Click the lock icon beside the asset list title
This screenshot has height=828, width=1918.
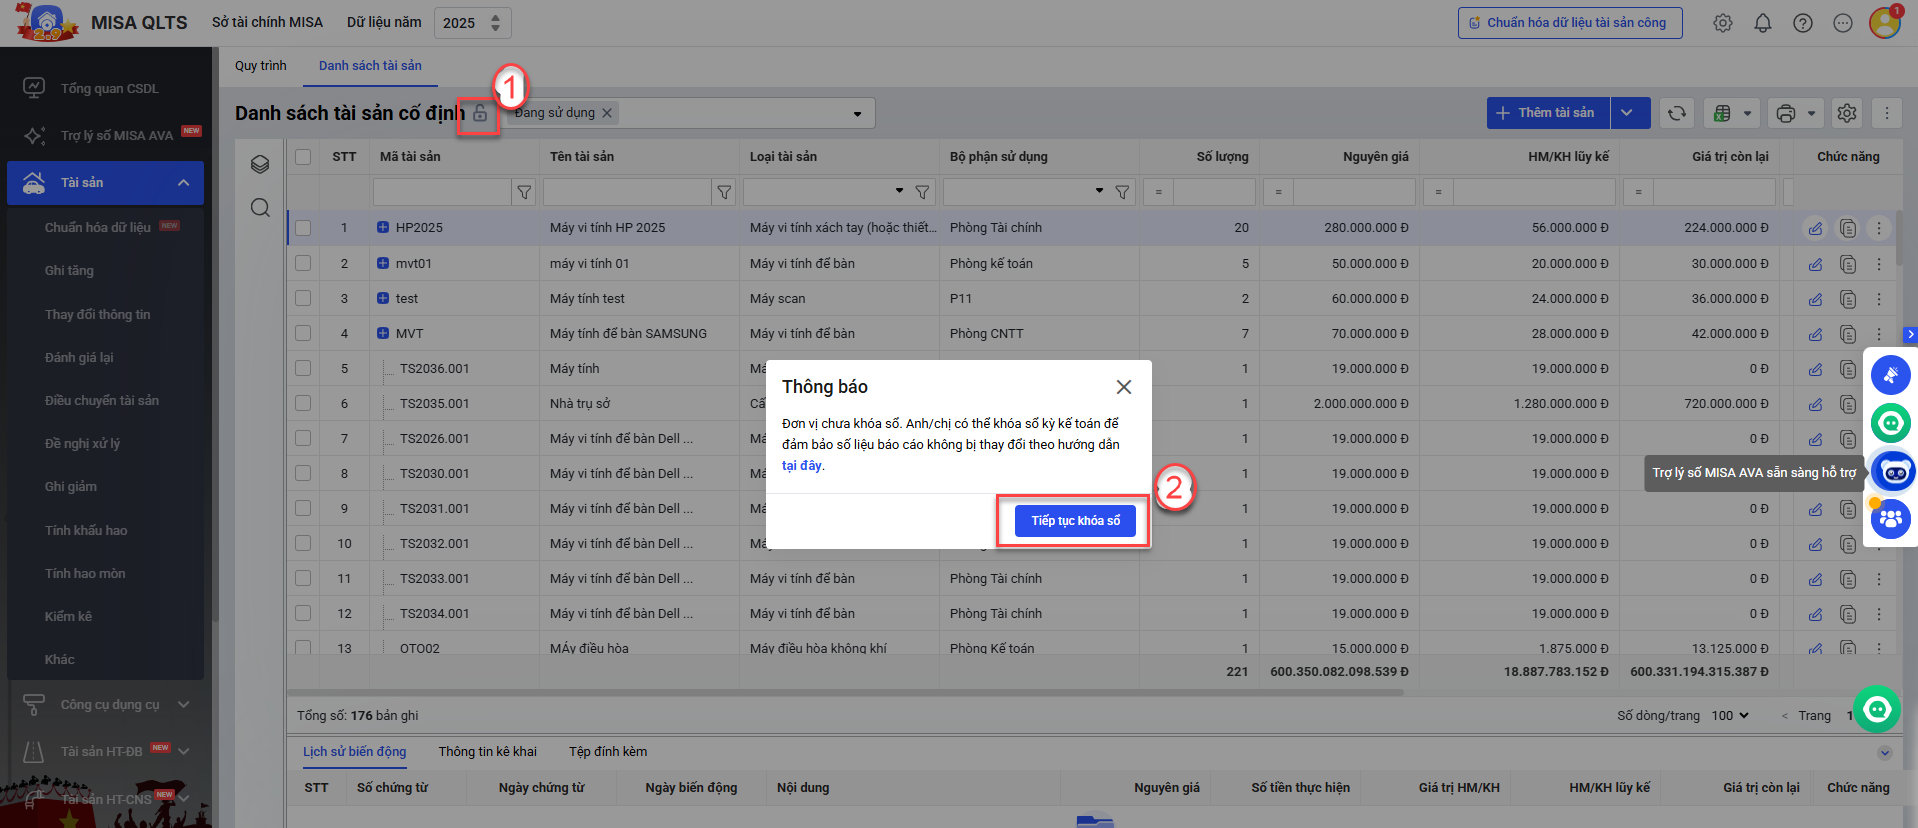click(x=480, y=114)
